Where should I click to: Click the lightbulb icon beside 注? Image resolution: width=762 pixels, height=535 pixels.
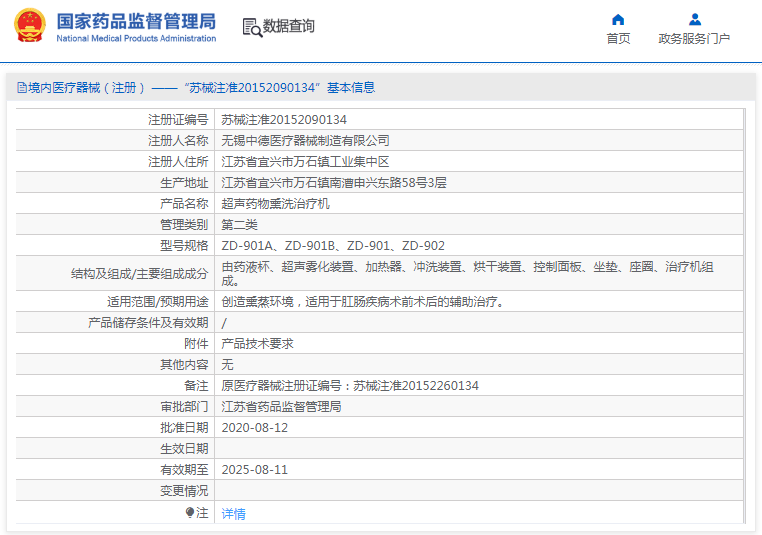[190, 512]
